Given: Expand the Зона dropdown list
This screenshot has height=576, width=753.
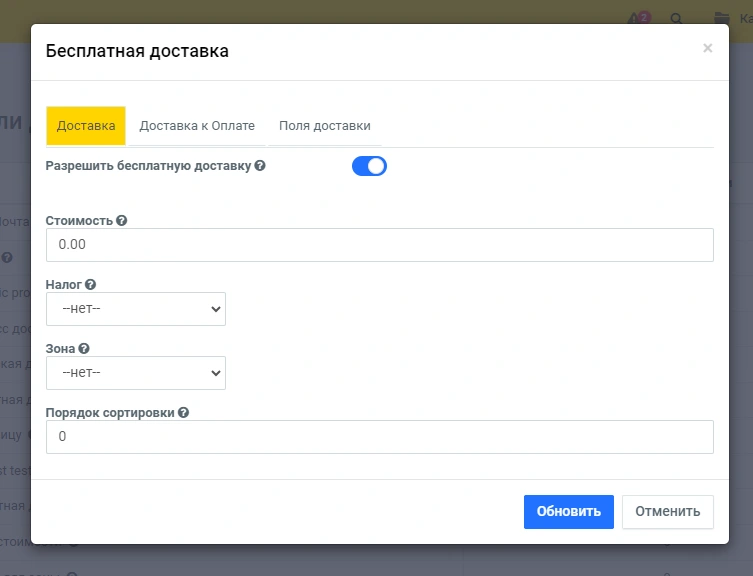Looking at the screenshot, I should (x=136, y=373).
